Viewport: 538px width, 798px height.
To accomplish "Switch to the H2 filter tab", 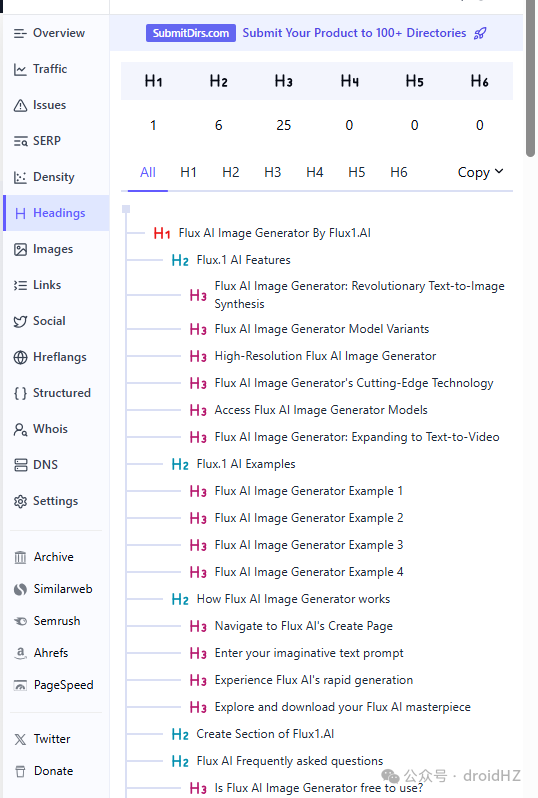I will click(x=231, y=173).
